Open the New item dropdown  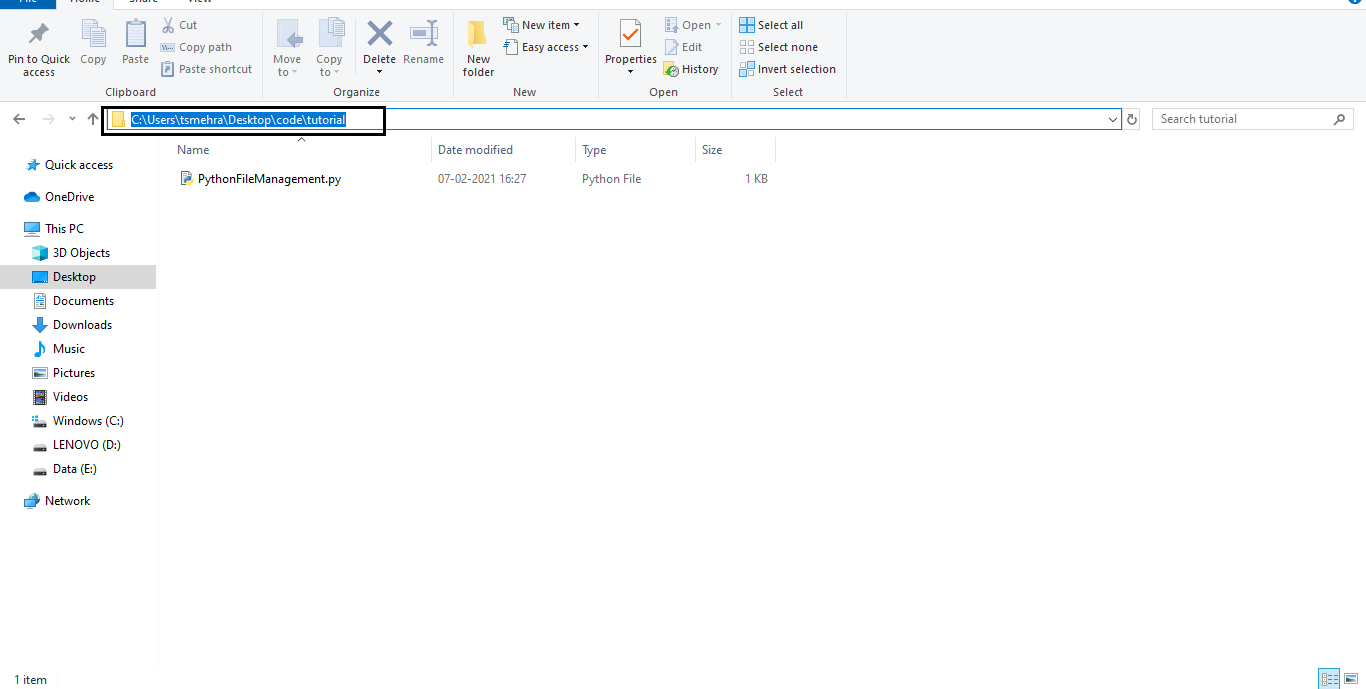(541, 25)
